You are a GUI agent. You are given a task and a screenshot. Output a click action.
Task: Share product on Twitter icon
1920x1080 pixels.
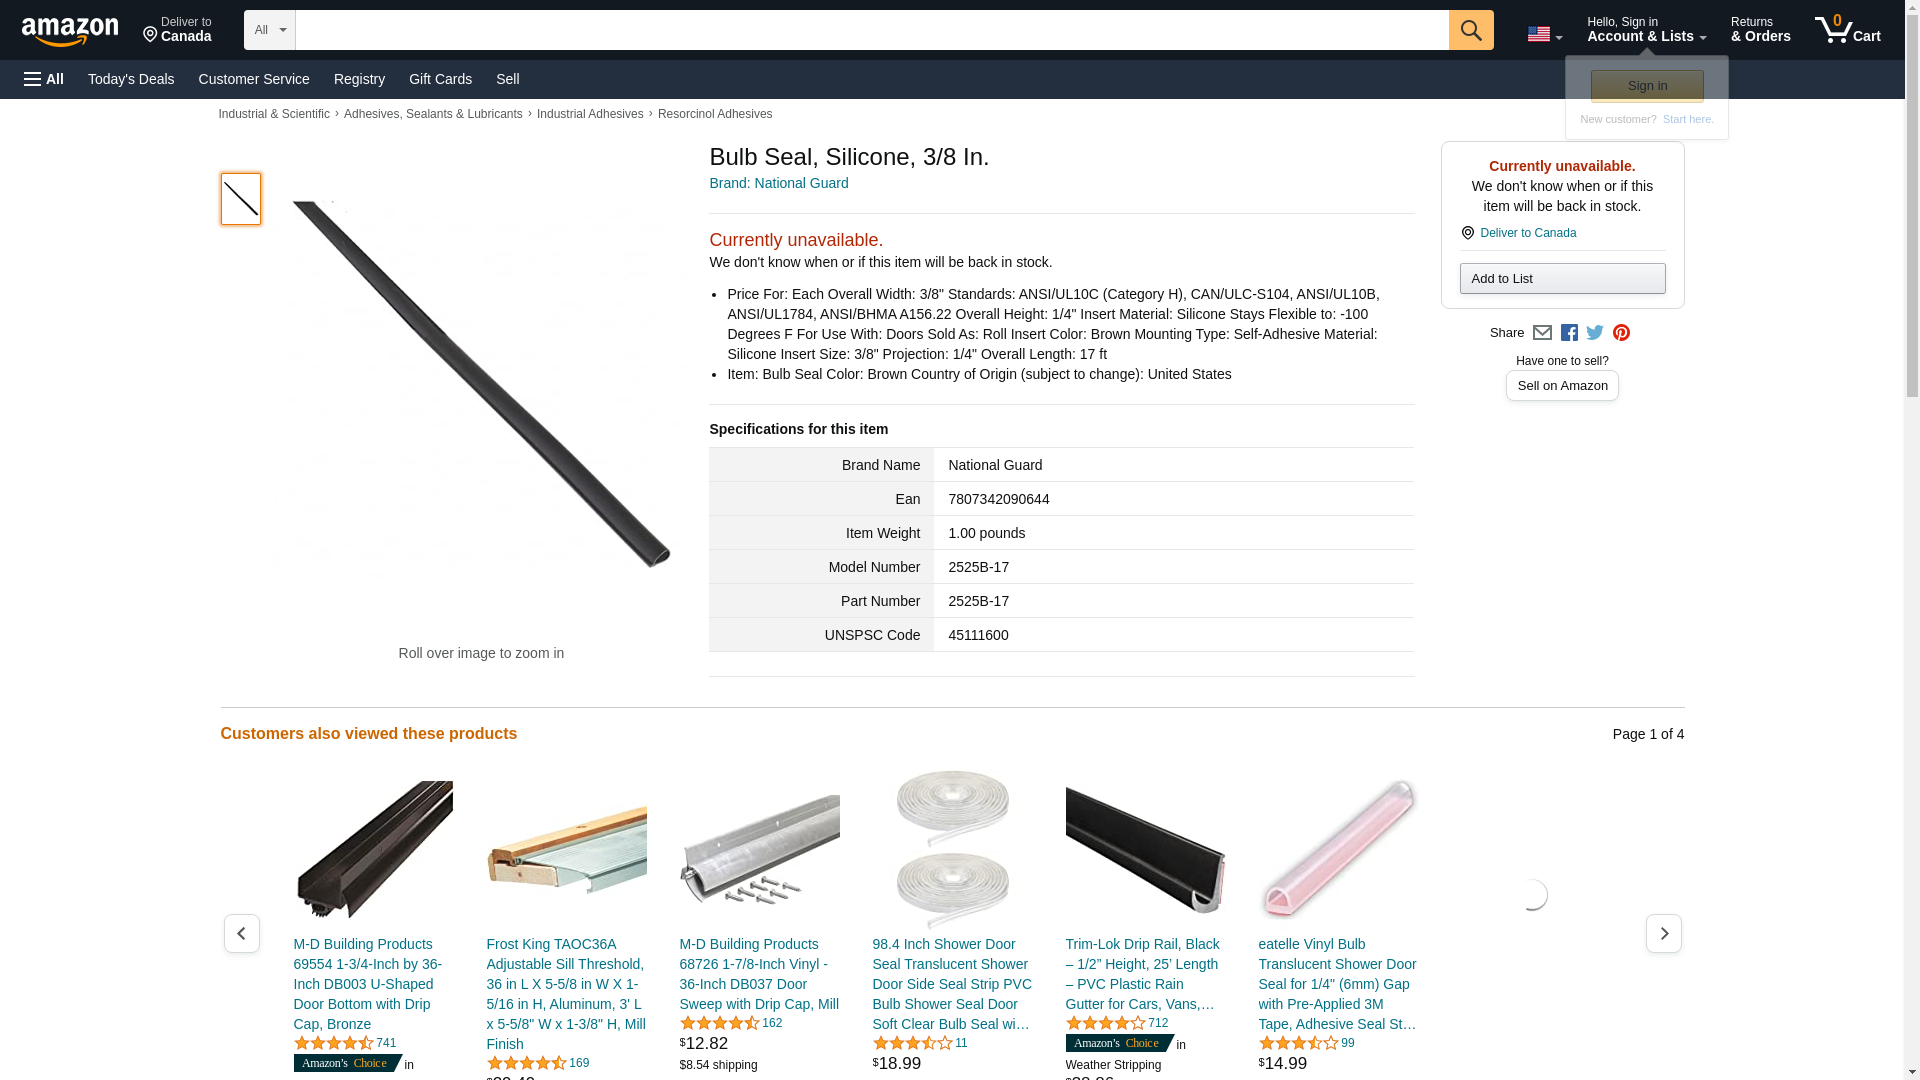click(1595, 333)
